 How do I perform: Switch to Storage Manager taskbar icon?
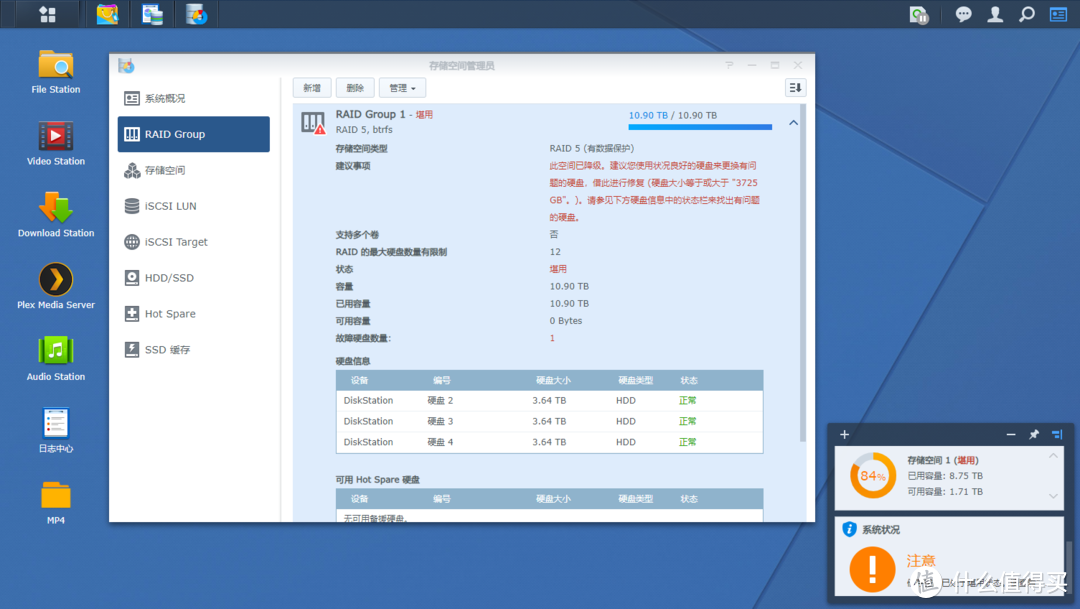(196, 14)
